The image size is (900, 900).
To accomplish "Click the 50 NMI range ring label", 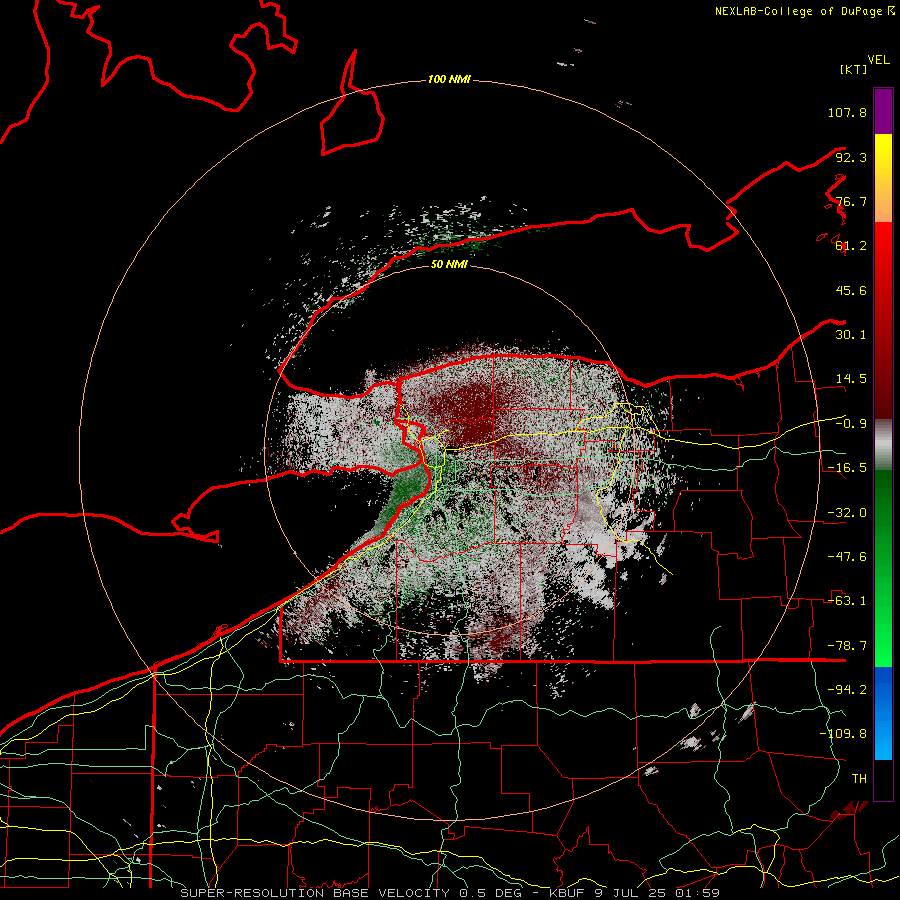I will tap(449, 264).
